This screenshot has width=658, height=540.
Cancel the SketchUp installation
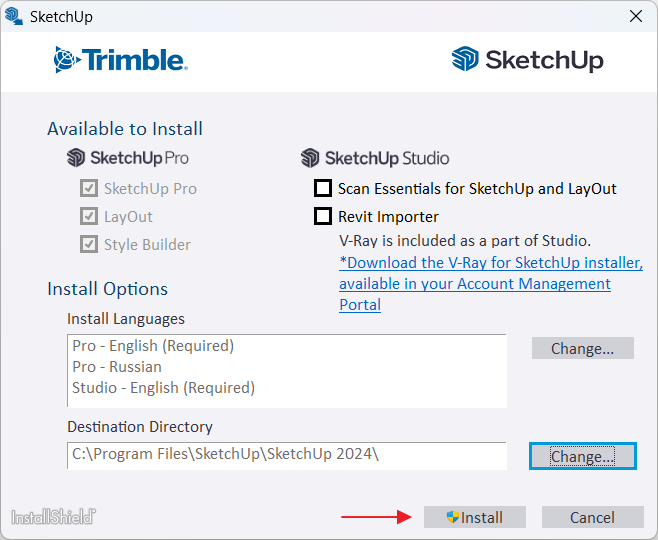592,517
